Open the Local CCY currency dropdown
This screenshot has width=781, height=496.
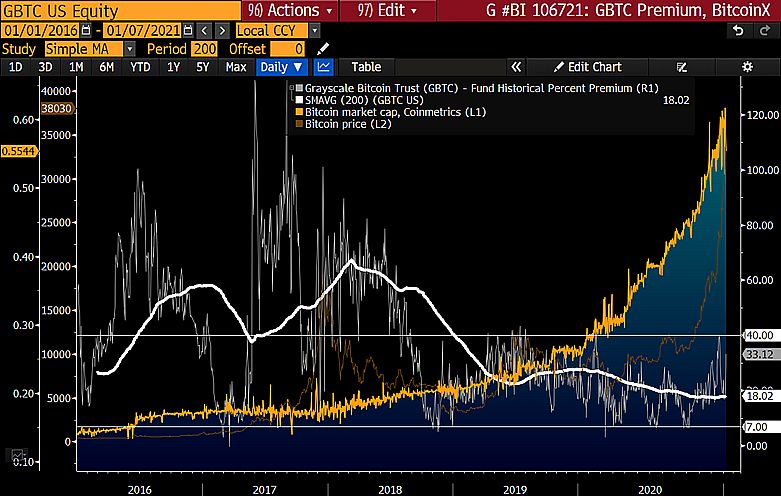pos(315,31)
